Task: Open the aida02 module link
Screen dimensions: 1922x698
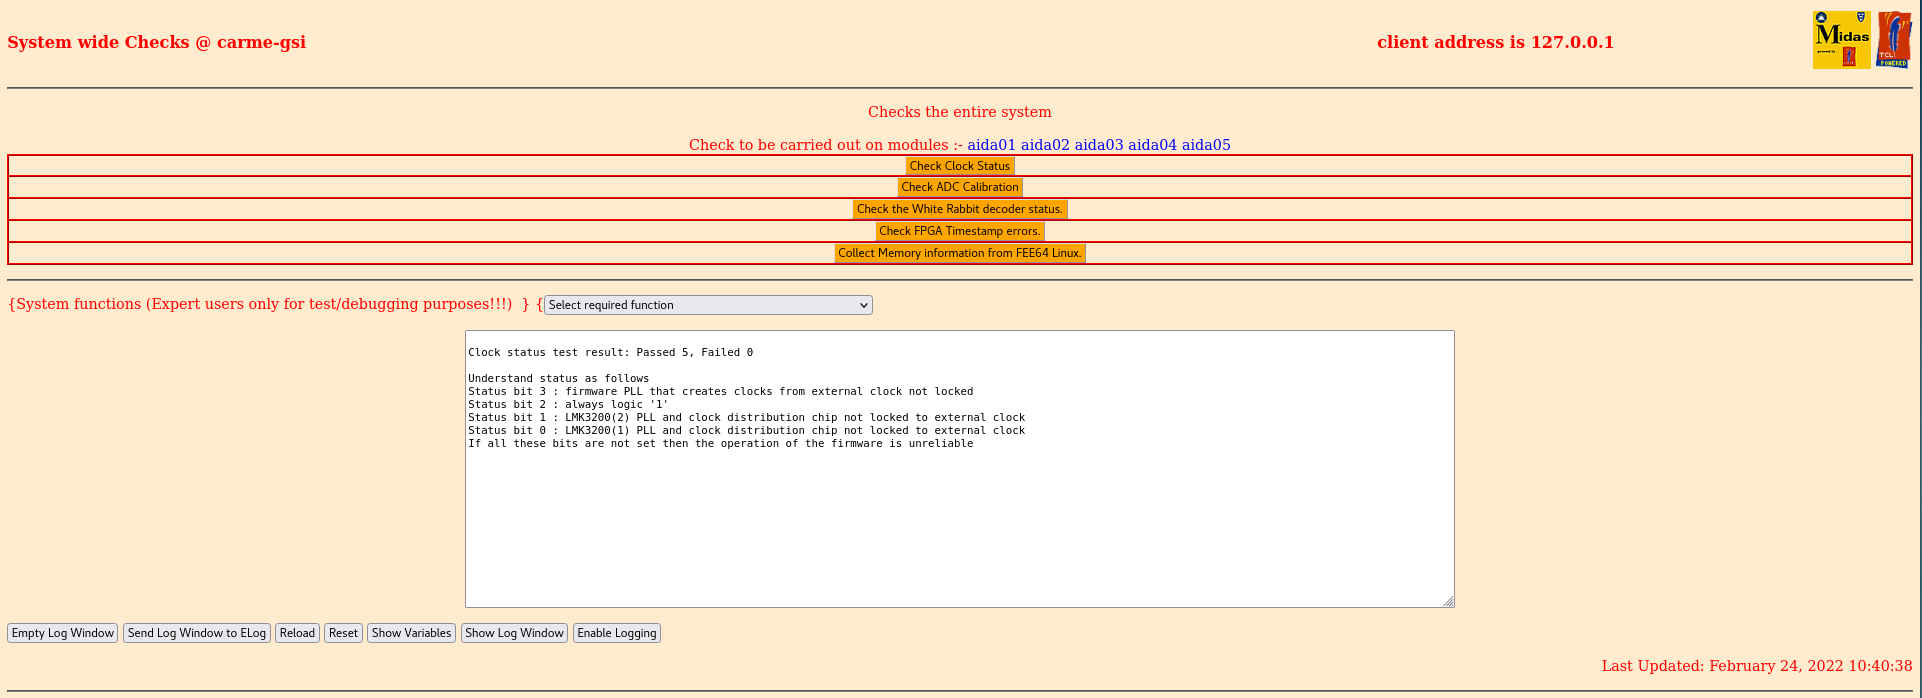Action: click(x=1045, y=145)
